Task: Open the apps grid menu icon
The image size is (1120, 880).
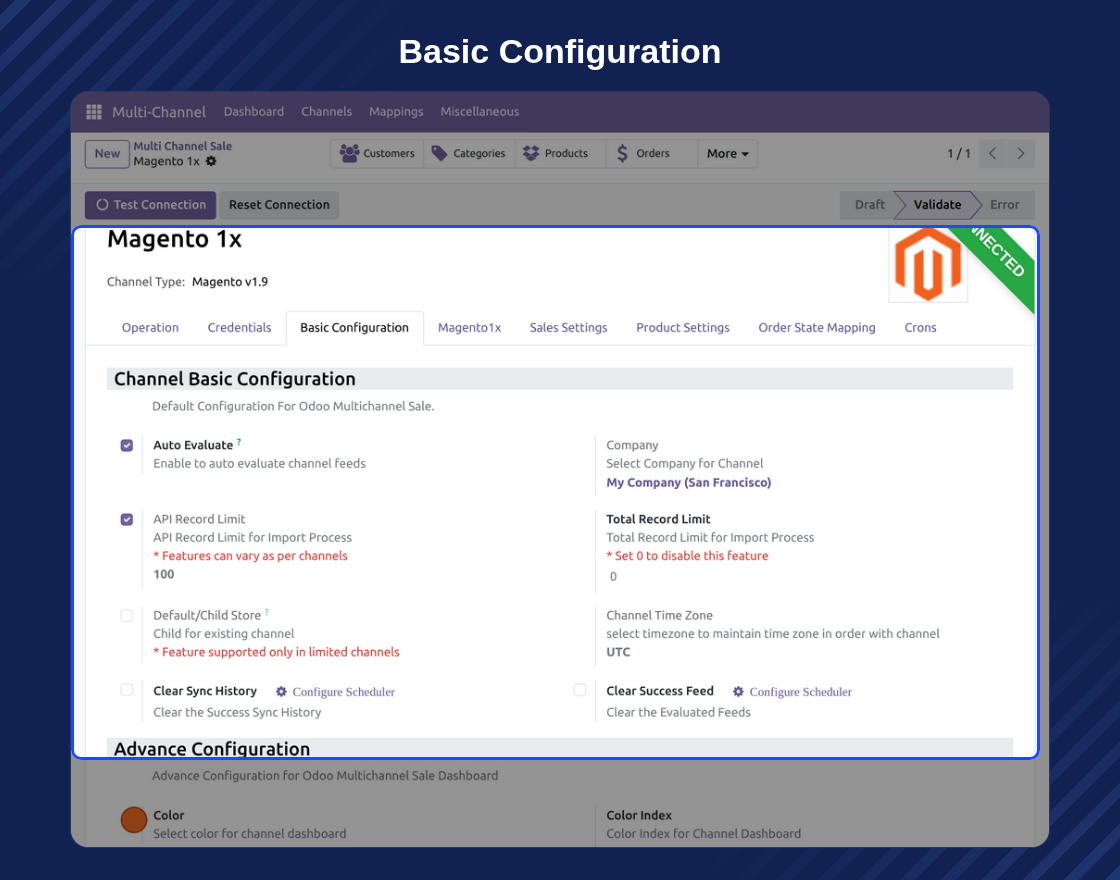Action: (x=94, y=111)
